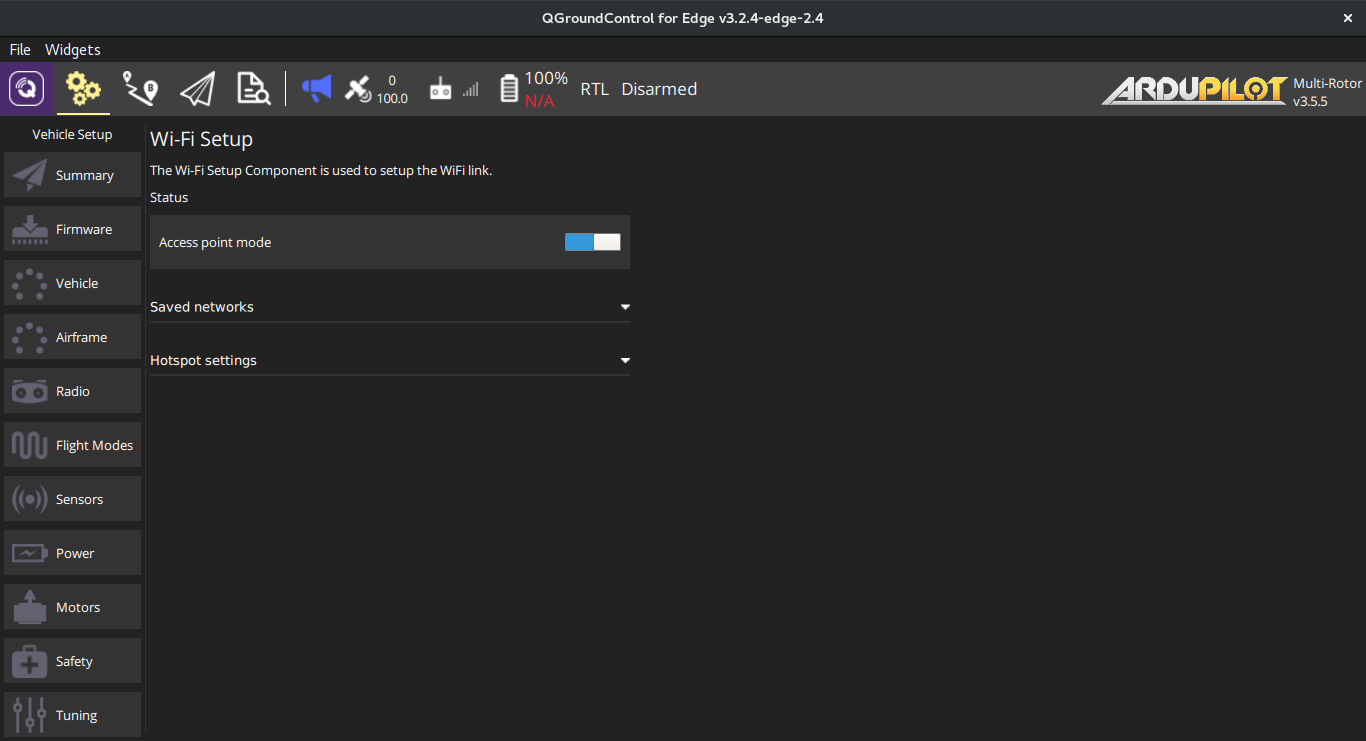Open the File menu
1366x741 pixels.
[x=20, y=49]
